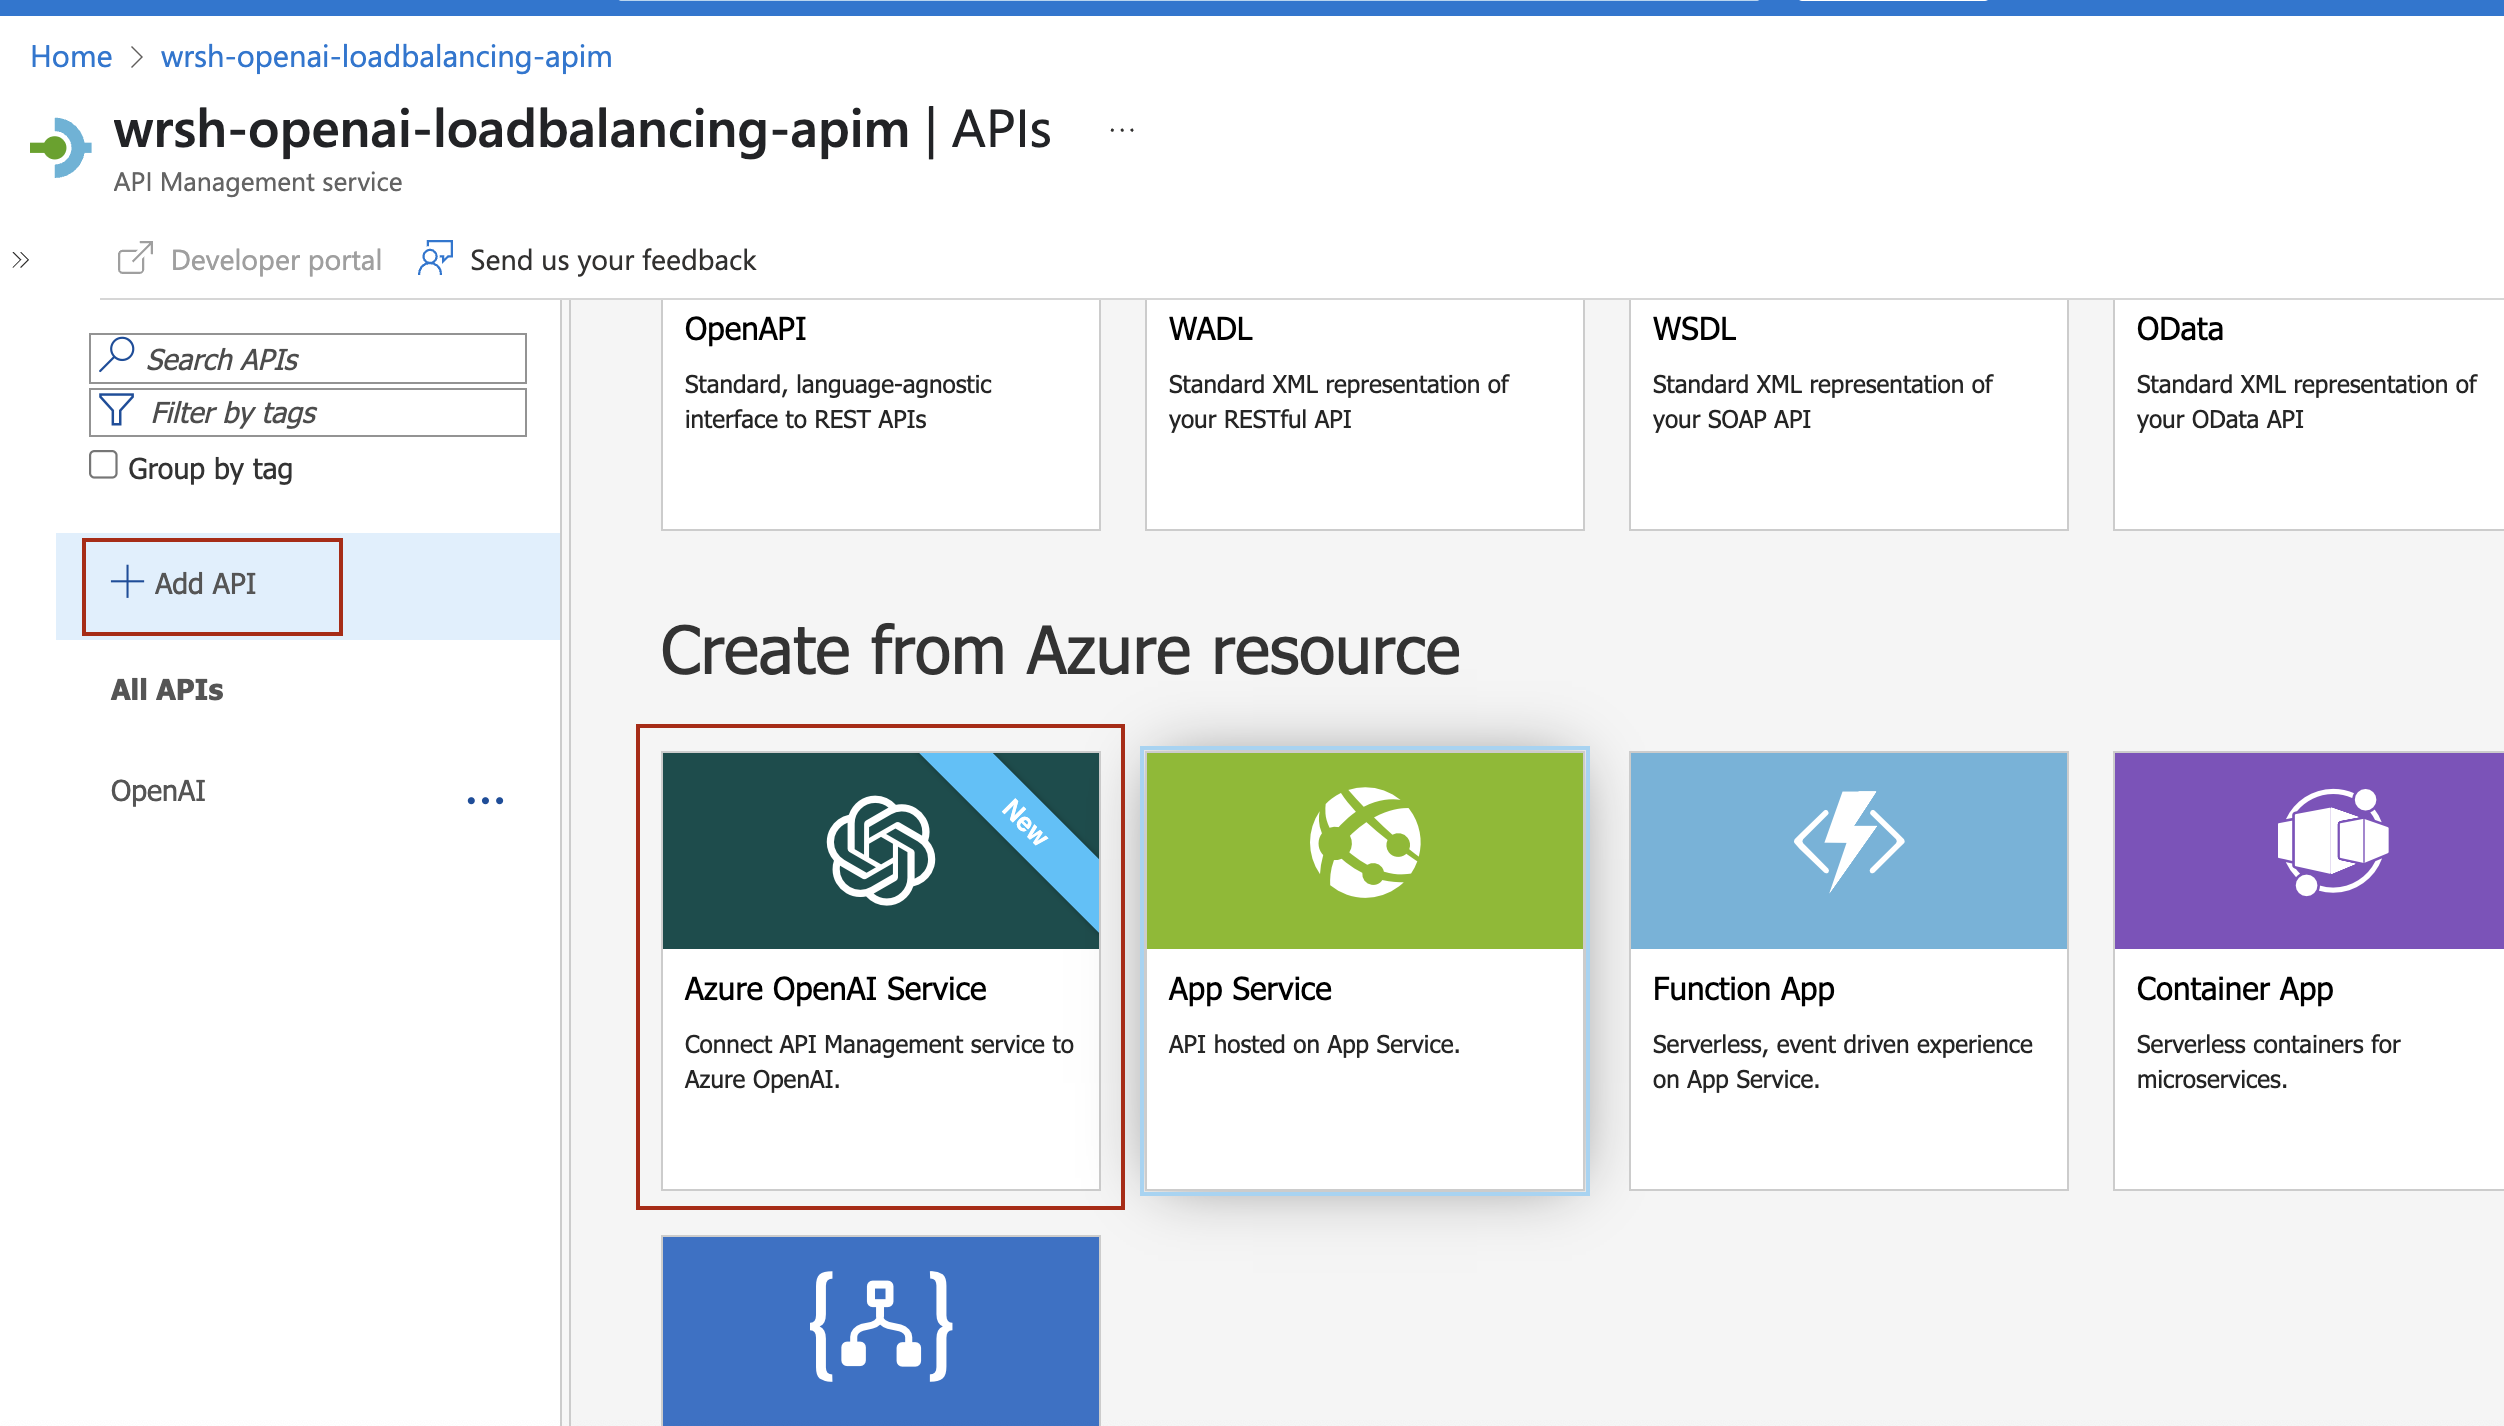Click the Function App lightning bolt icon

pos(1849,841)
